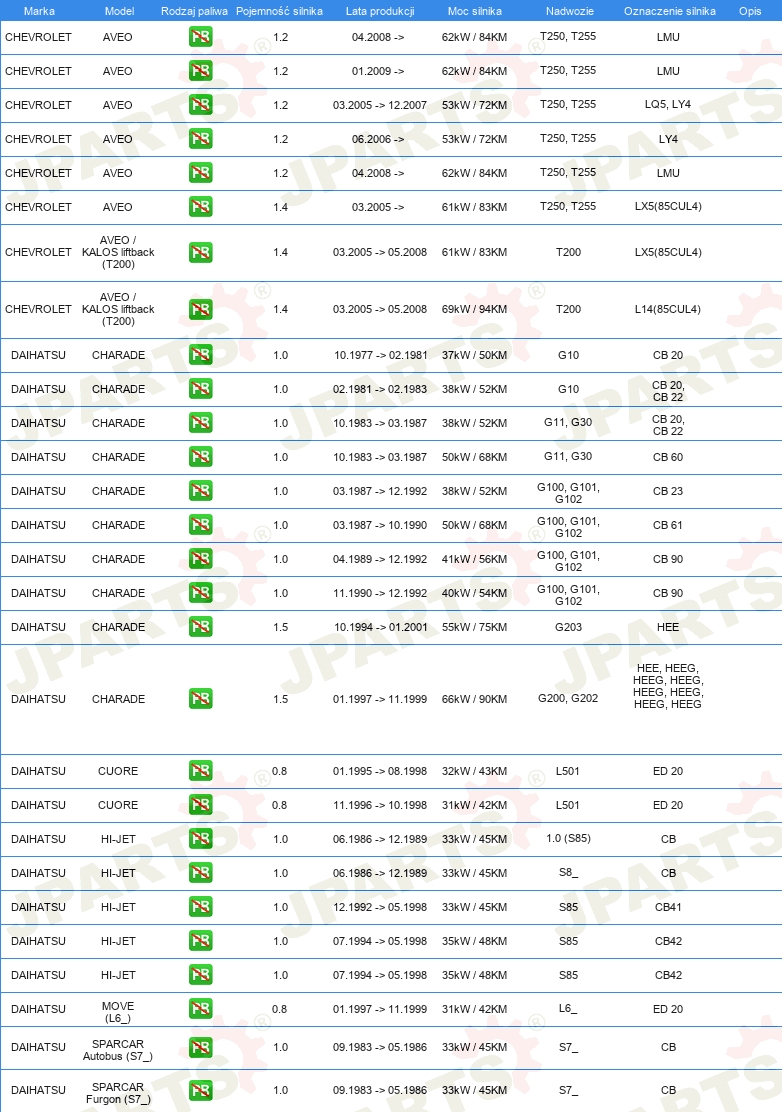Click the production years 12.1992 -> 05.1998
The height and width of the screenshot is (1112, 782).
click(x=380, y=908)
